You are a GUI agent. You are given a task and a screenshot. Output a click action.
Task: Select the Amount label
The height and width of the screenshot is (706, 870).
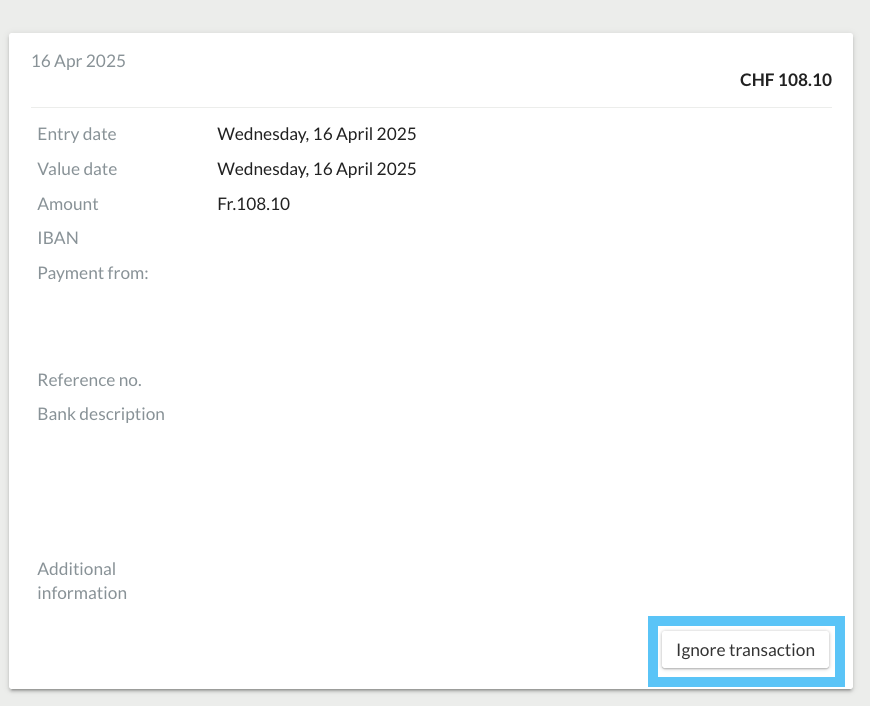point(68,204)
